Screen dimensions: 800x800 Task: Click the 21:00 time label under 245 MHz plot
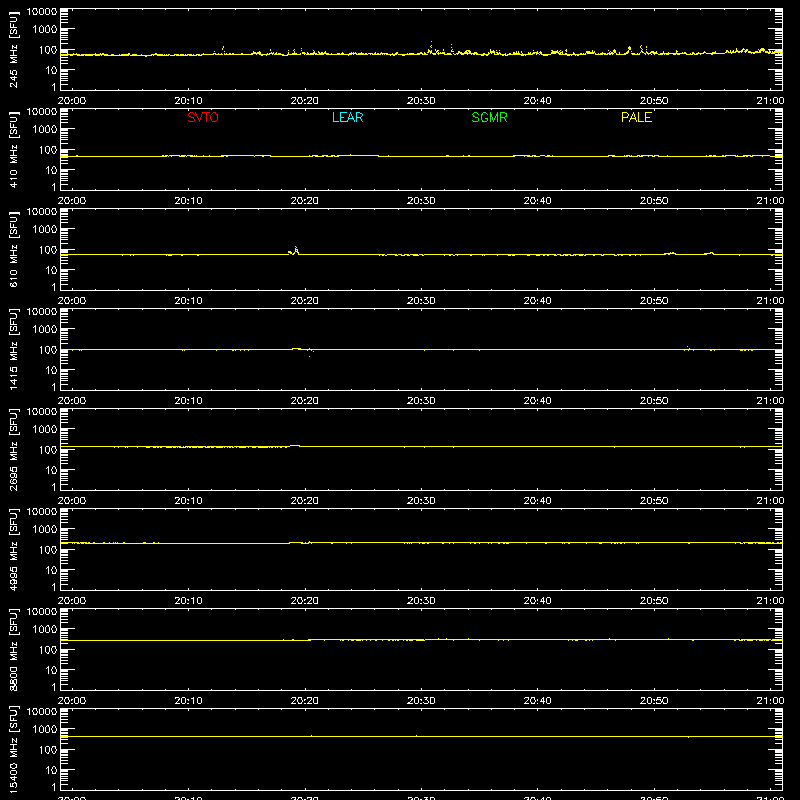pos(770,101)
